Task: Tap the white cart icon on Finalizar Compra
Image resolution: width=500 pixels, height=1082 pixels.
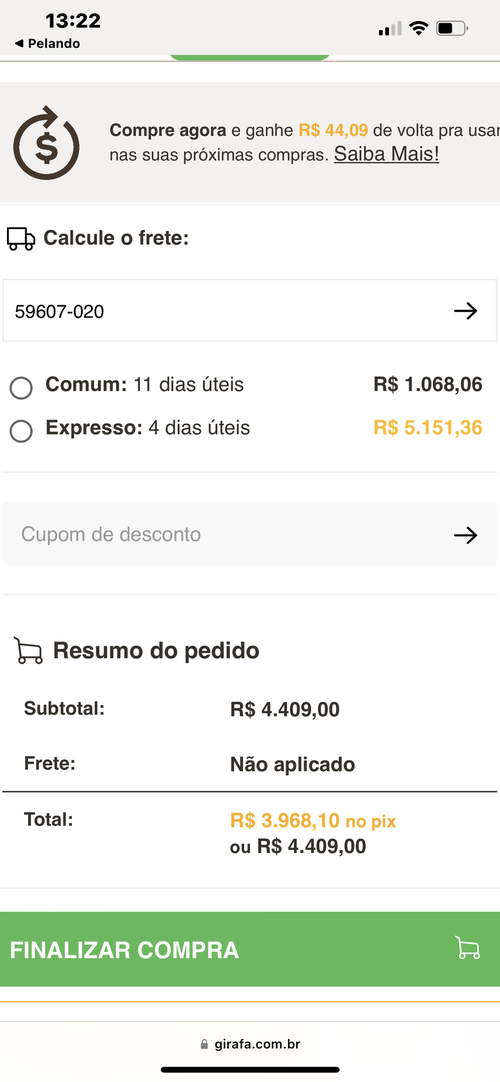Action: [468, 948]
